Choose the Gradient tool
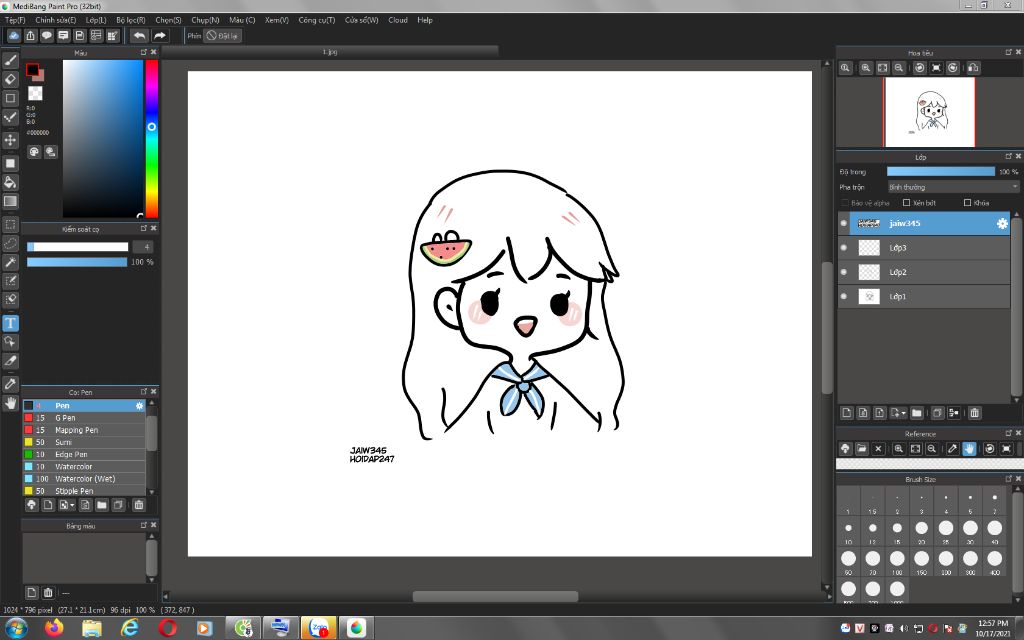 click(10, 201)
